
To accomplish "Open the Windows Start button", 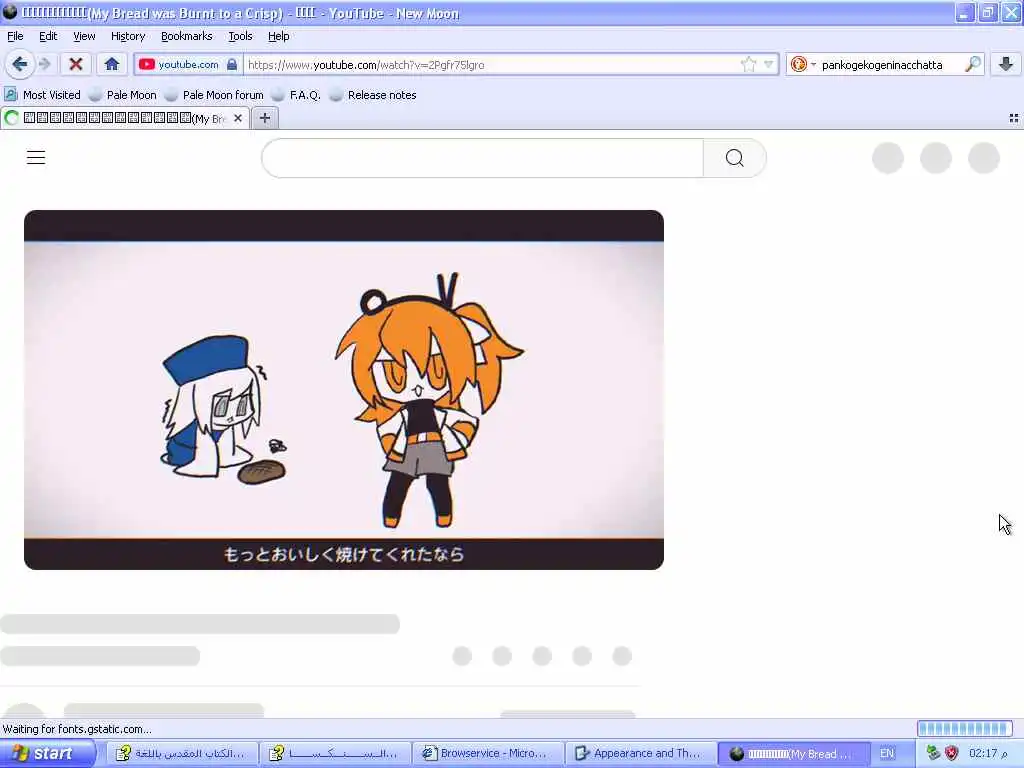I will click(x=46, y=753).
